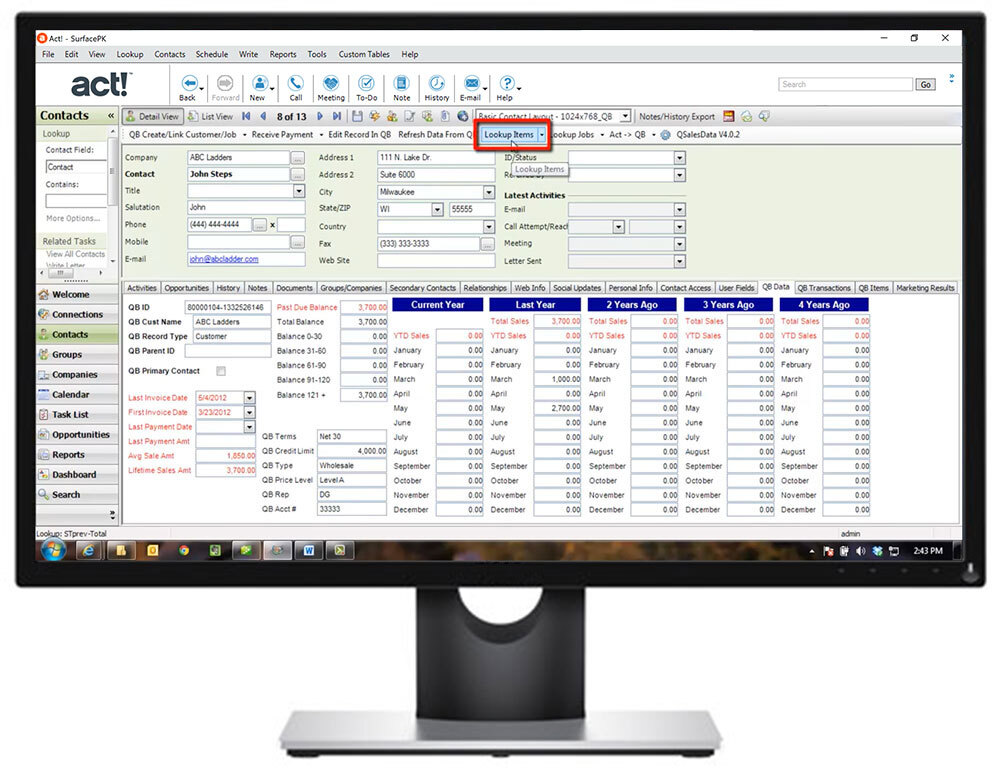
Task: Open Opportunities in the navigation sidebar
Action: 77,435
